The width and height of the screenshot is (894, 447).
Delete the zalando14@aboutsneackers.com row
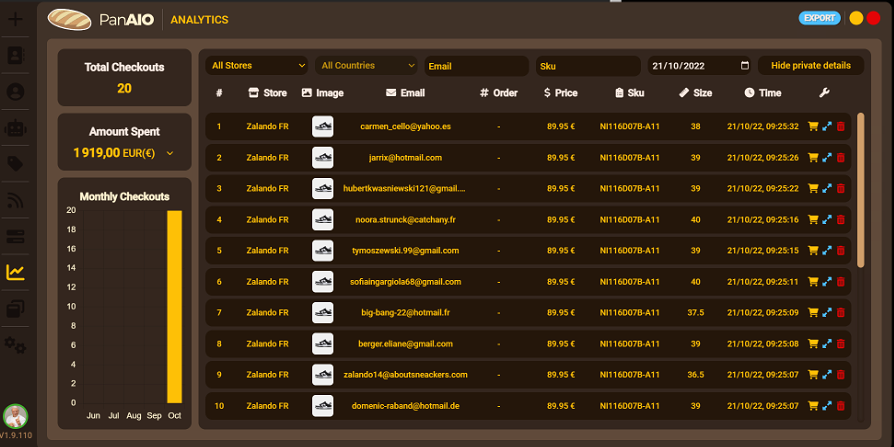click(840, 375)
